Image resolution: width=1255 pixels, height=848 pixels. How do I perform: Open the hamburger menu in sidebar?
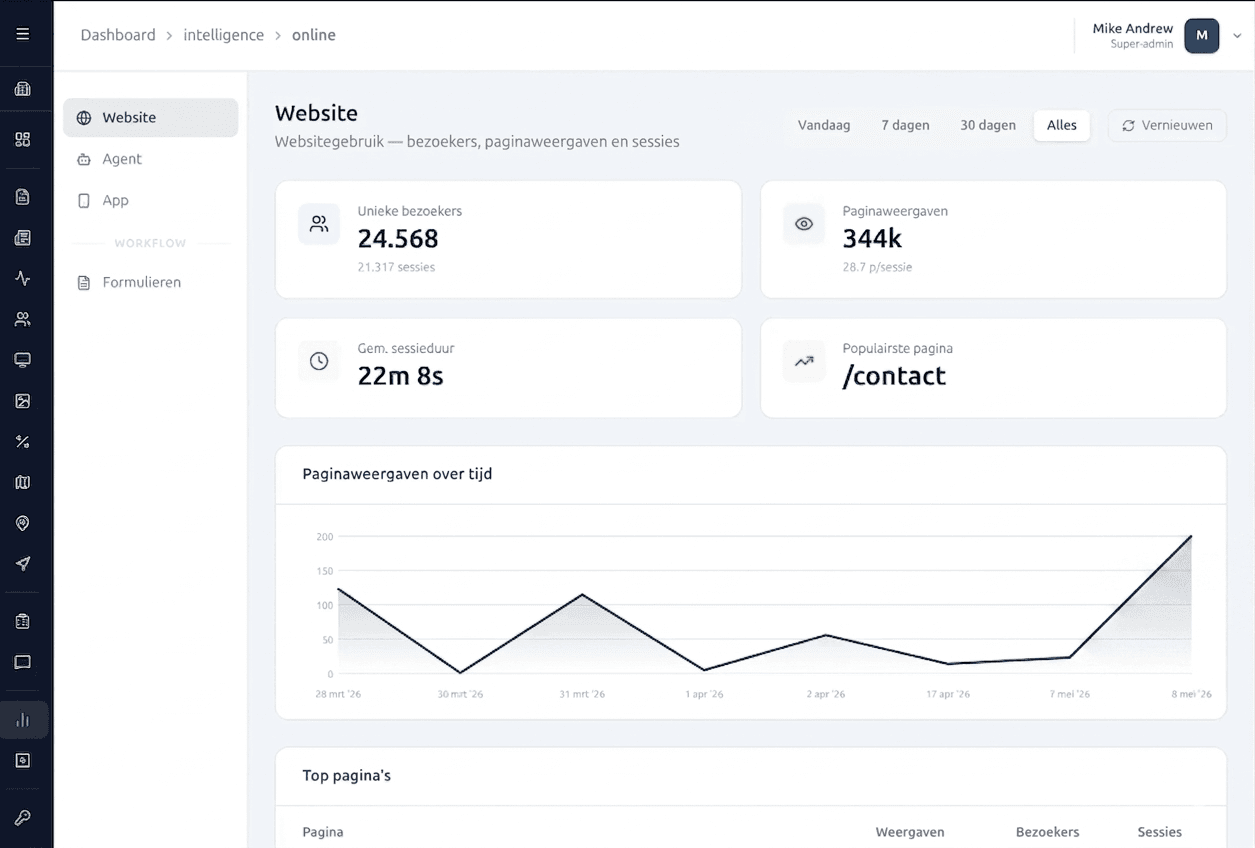(23, 34)
